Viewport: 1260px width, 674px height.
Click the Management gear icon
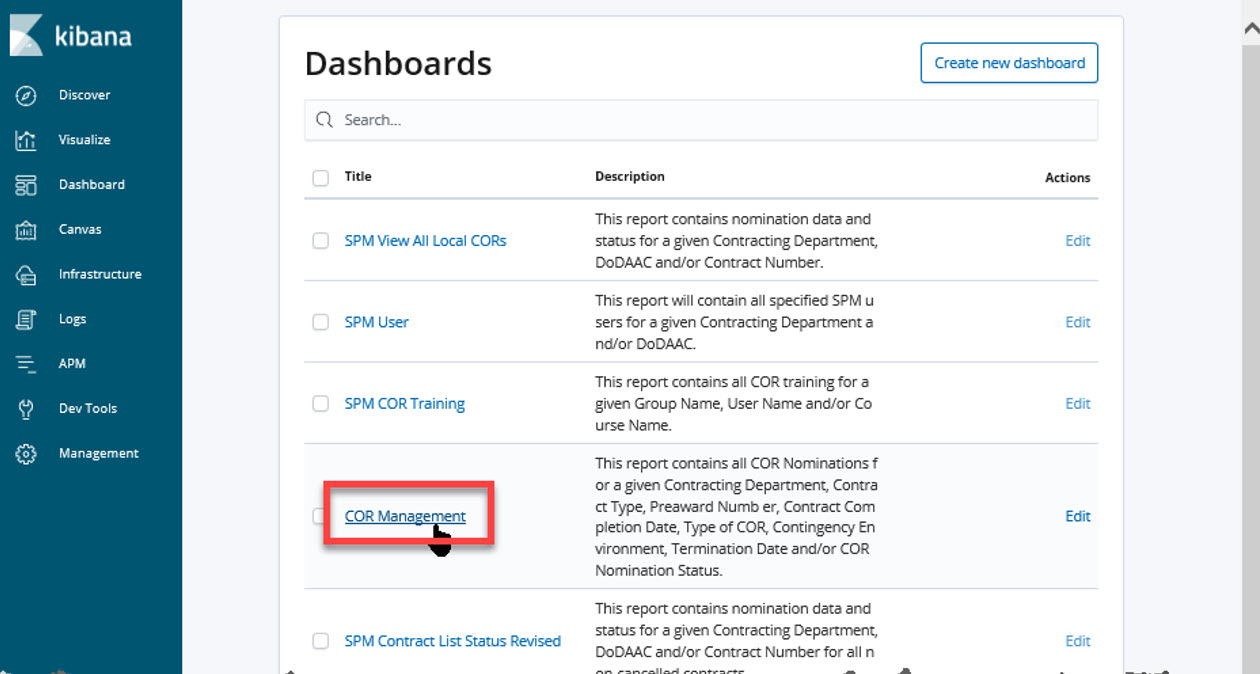(x=26, y=454)
